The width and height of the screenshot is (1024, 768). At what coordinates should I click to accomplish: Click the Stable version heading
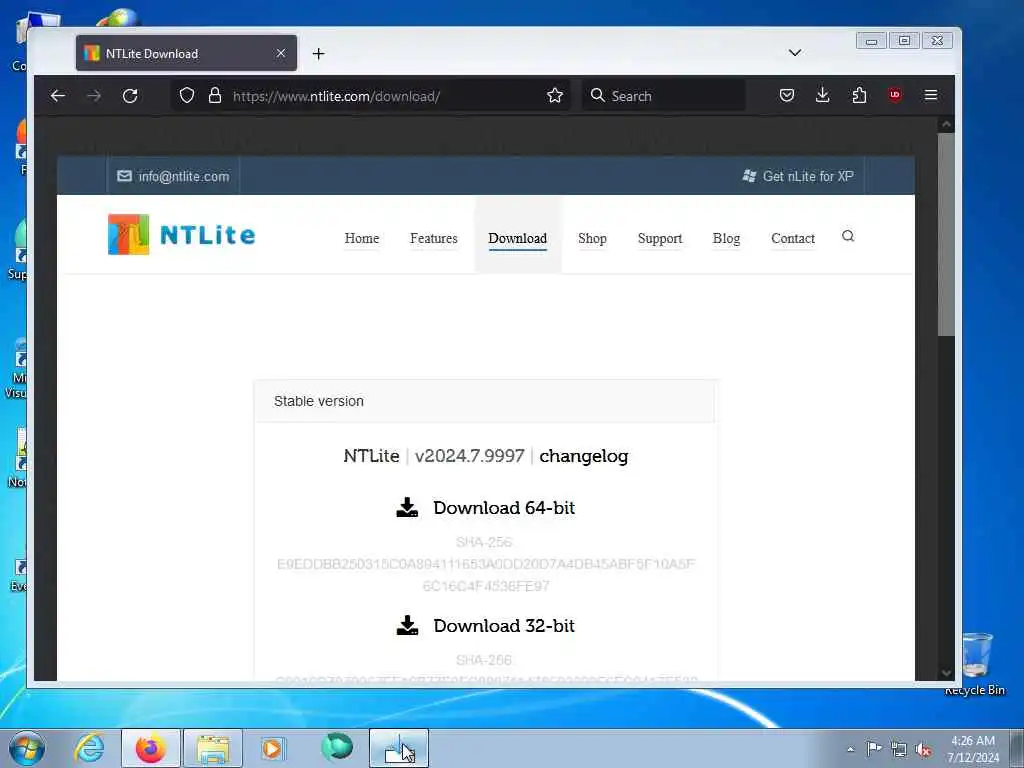pos(319,401)
